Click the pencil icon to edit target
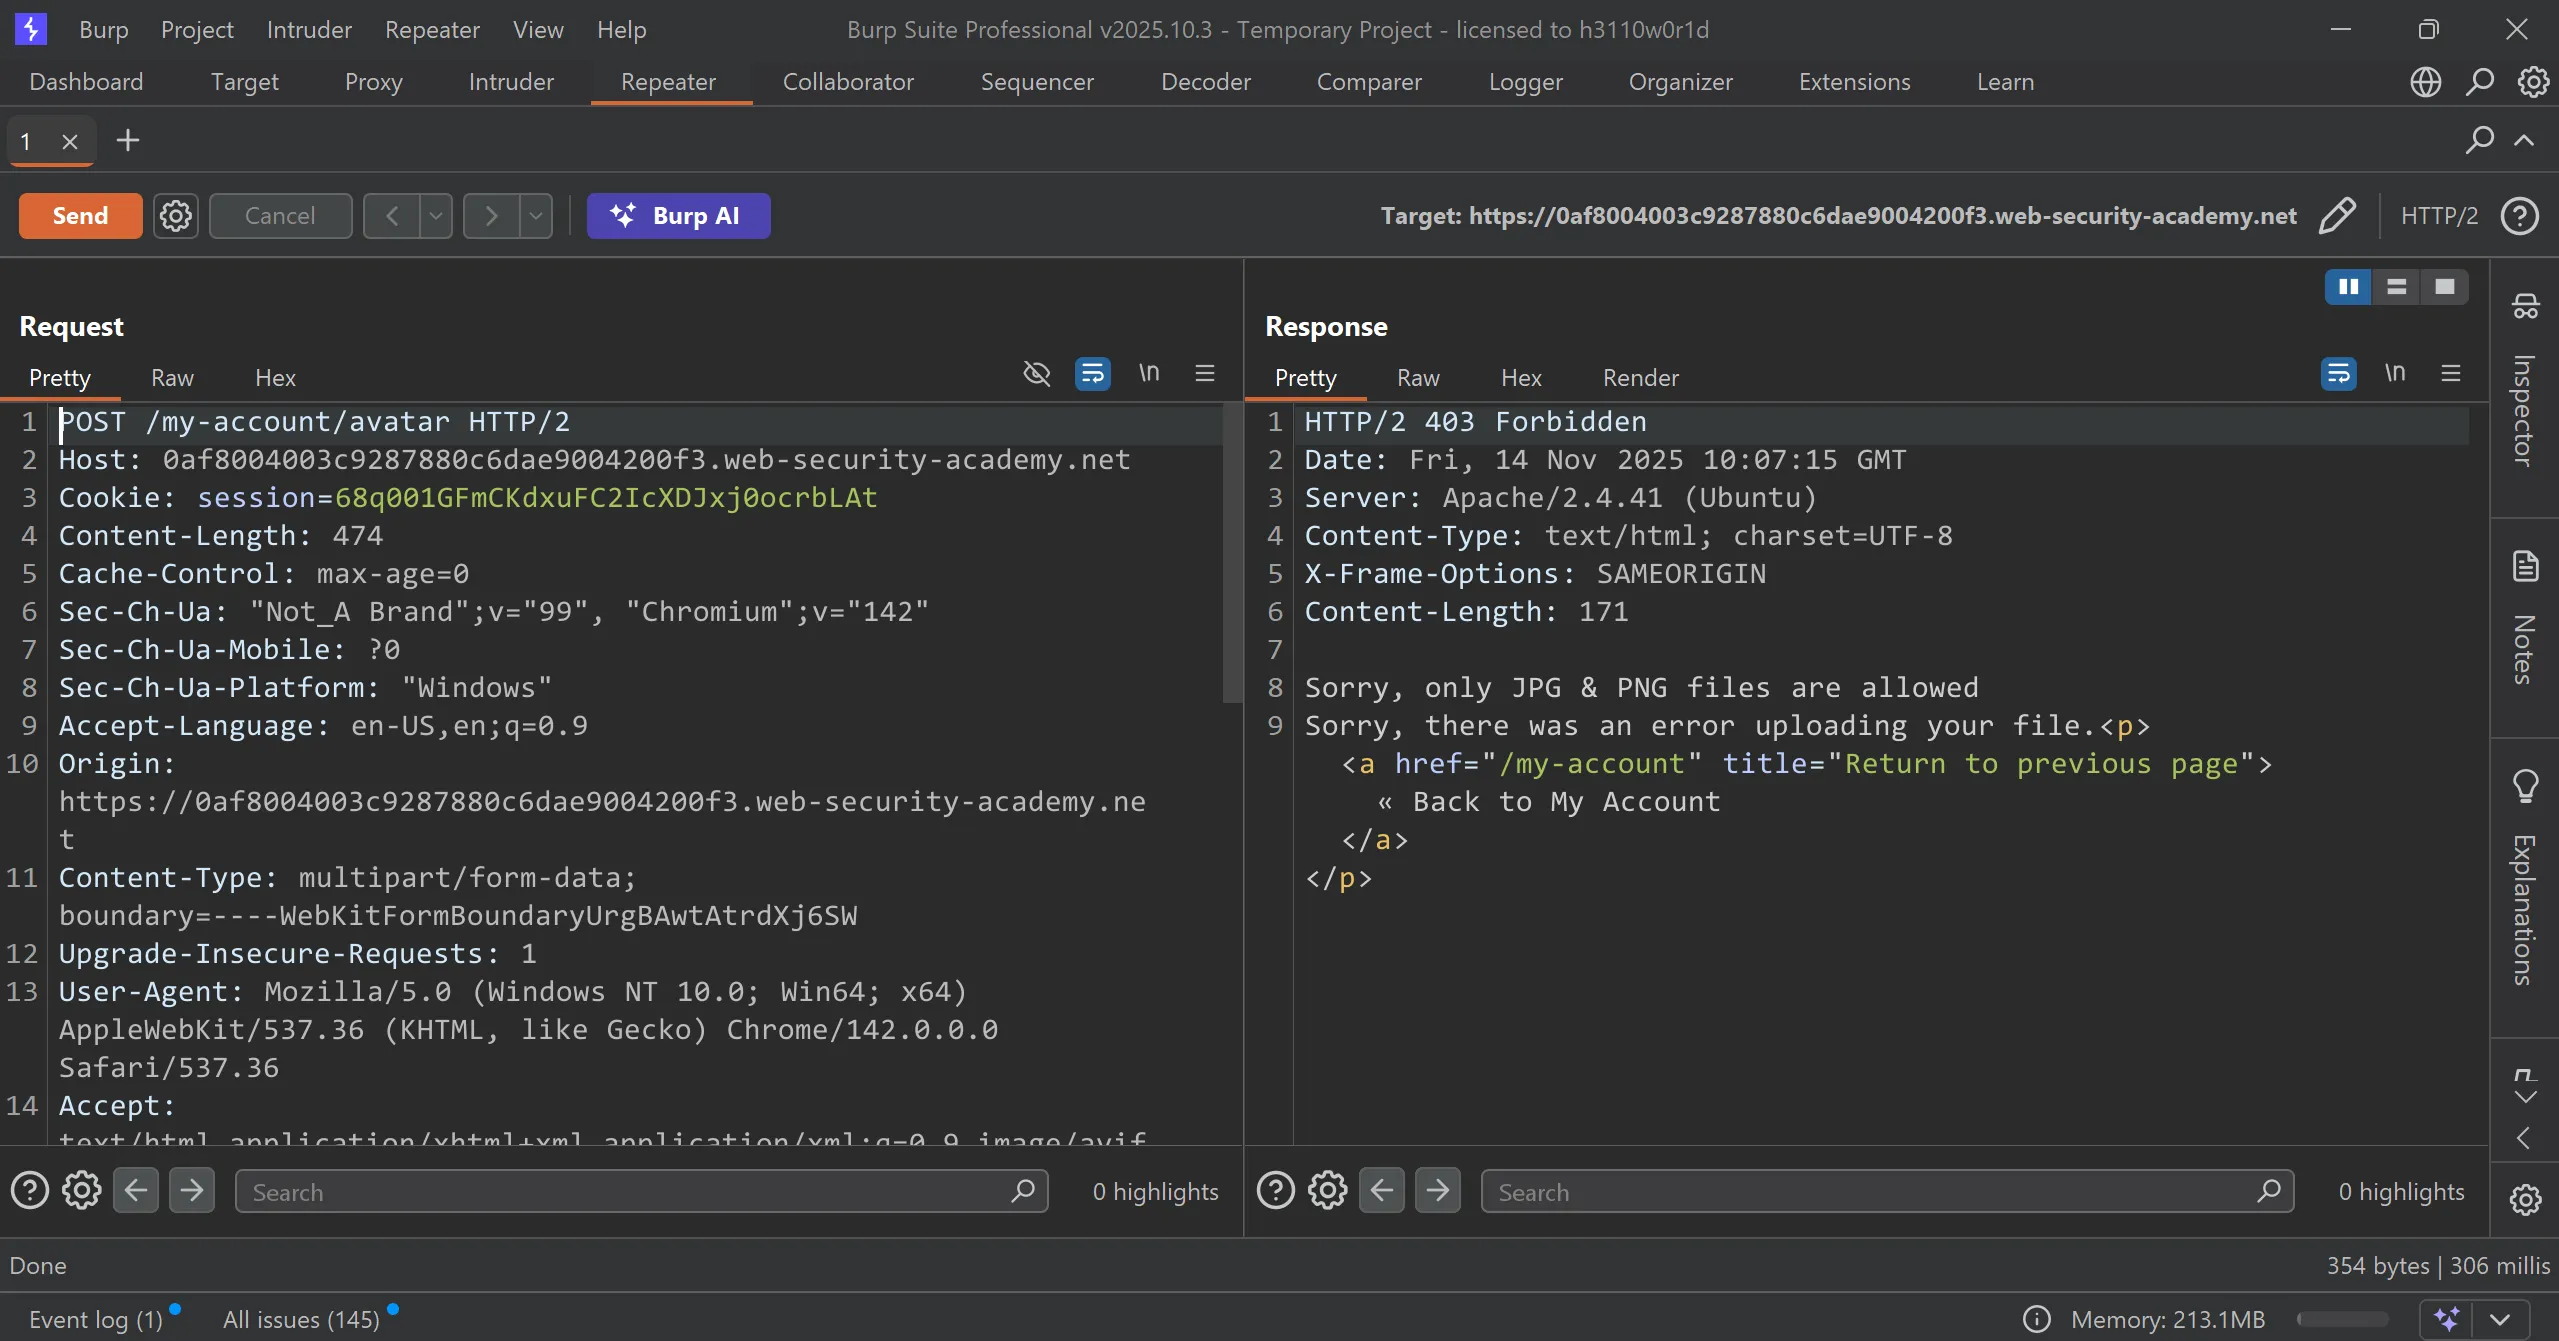The image size is (2559, 1341). [x=2337, y=216]
